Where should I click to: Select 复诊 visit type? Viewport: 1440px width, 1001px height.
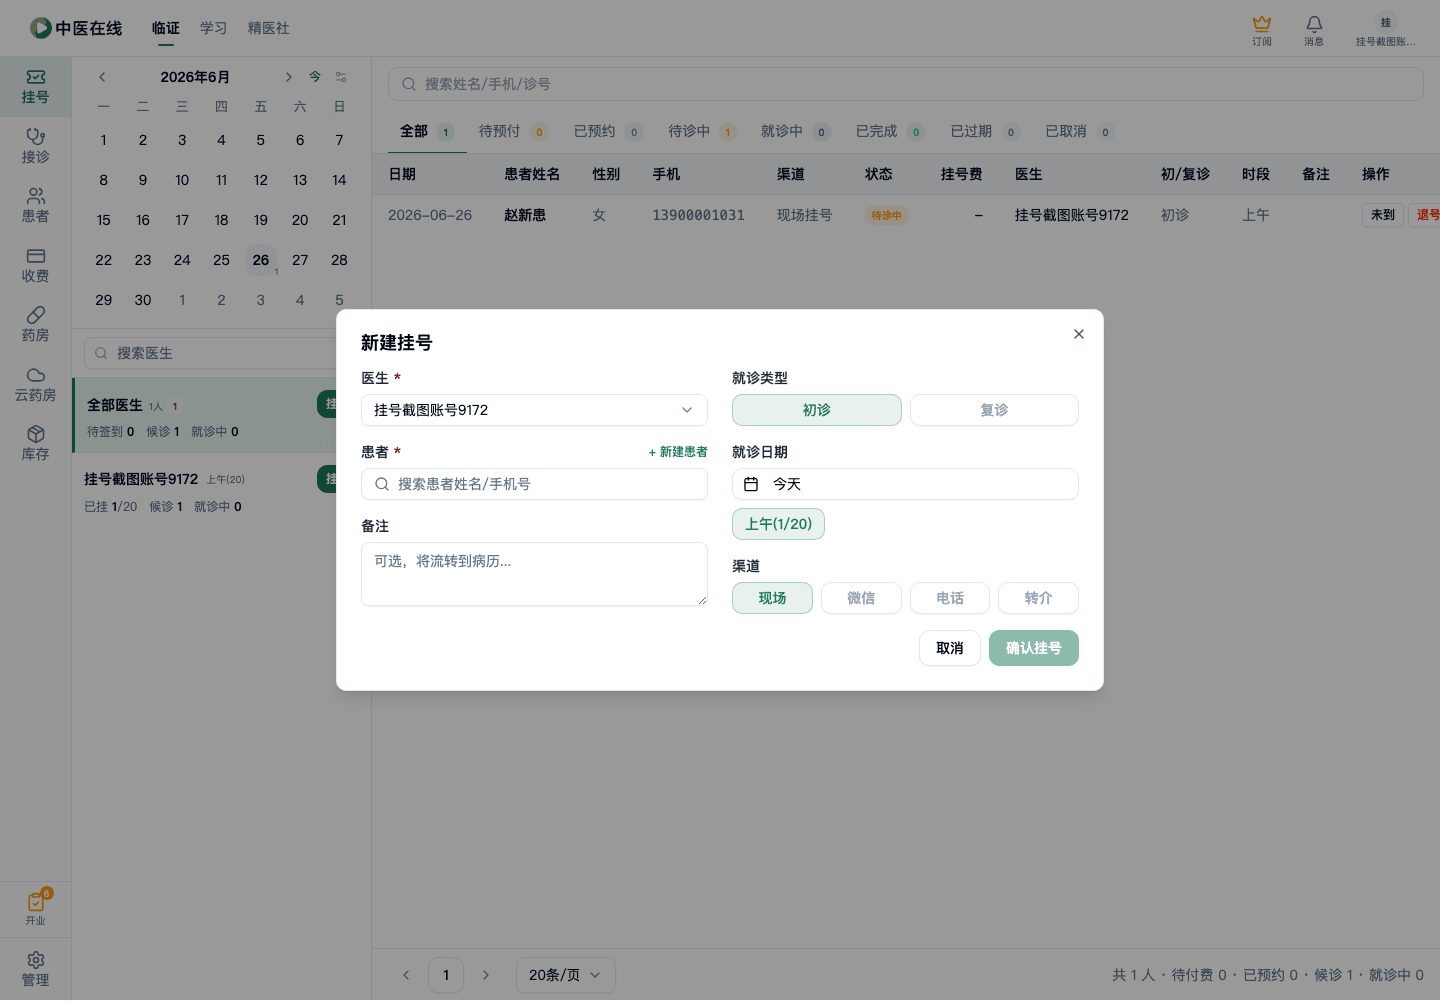tap(994, 410)
